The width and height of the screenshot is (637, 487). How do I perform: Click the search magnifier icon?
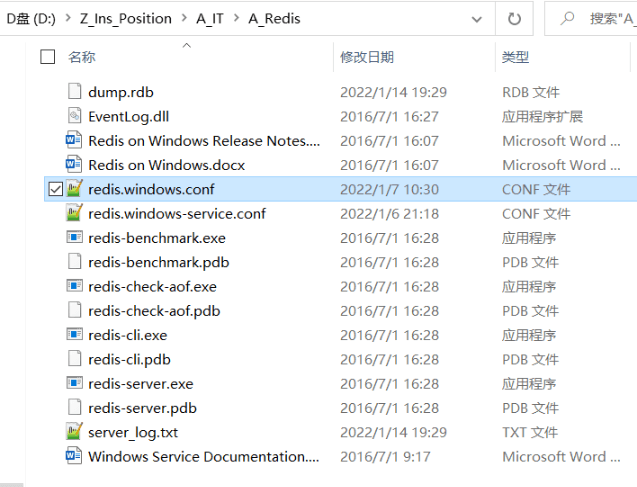coord(567,18)
